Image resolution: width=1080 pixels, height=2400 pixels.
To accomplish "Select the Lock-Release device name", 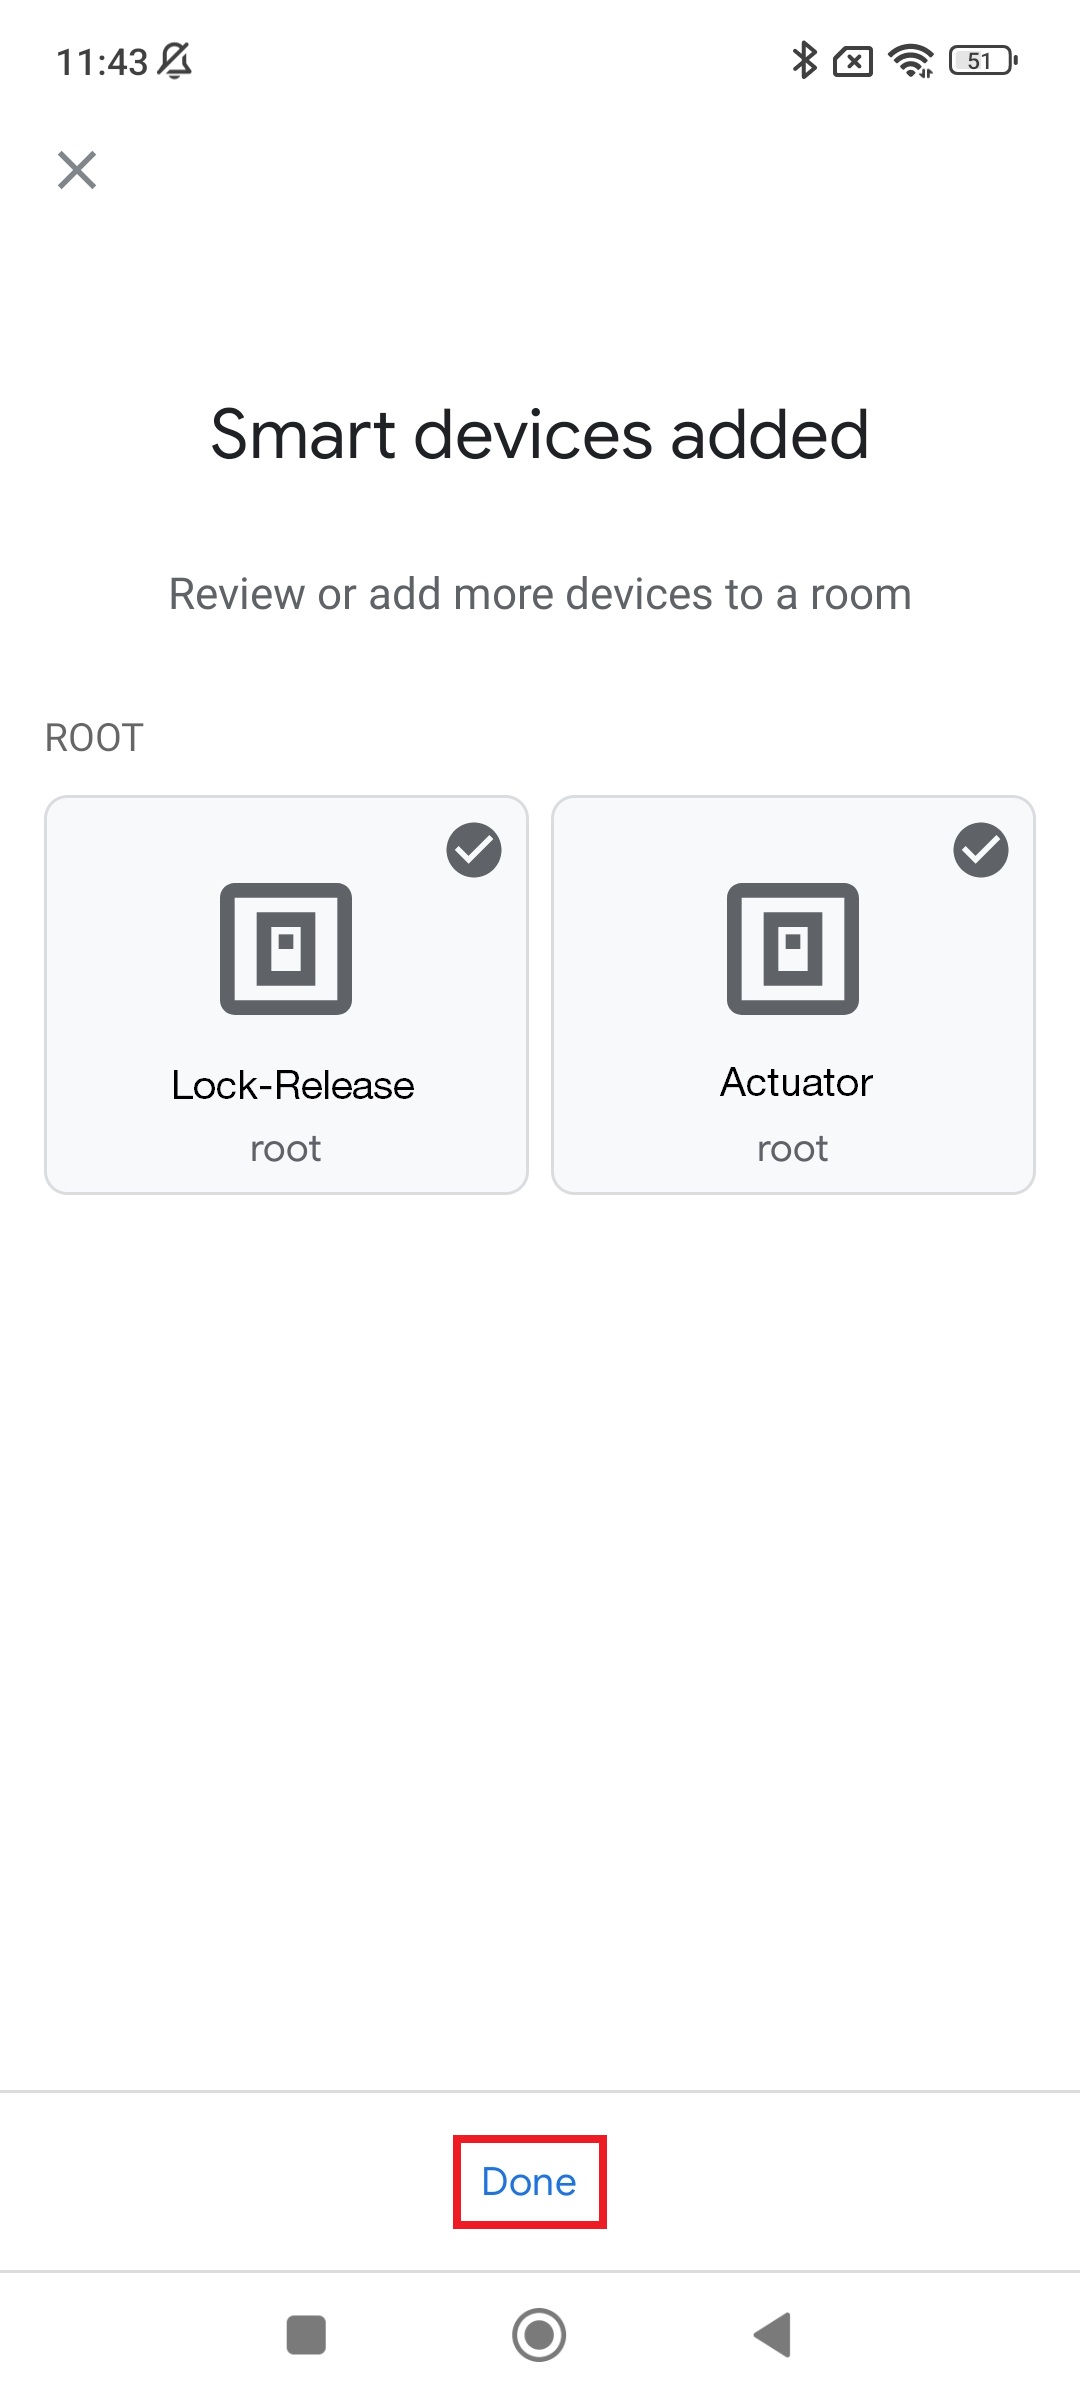I will (x=293, y=1085).
